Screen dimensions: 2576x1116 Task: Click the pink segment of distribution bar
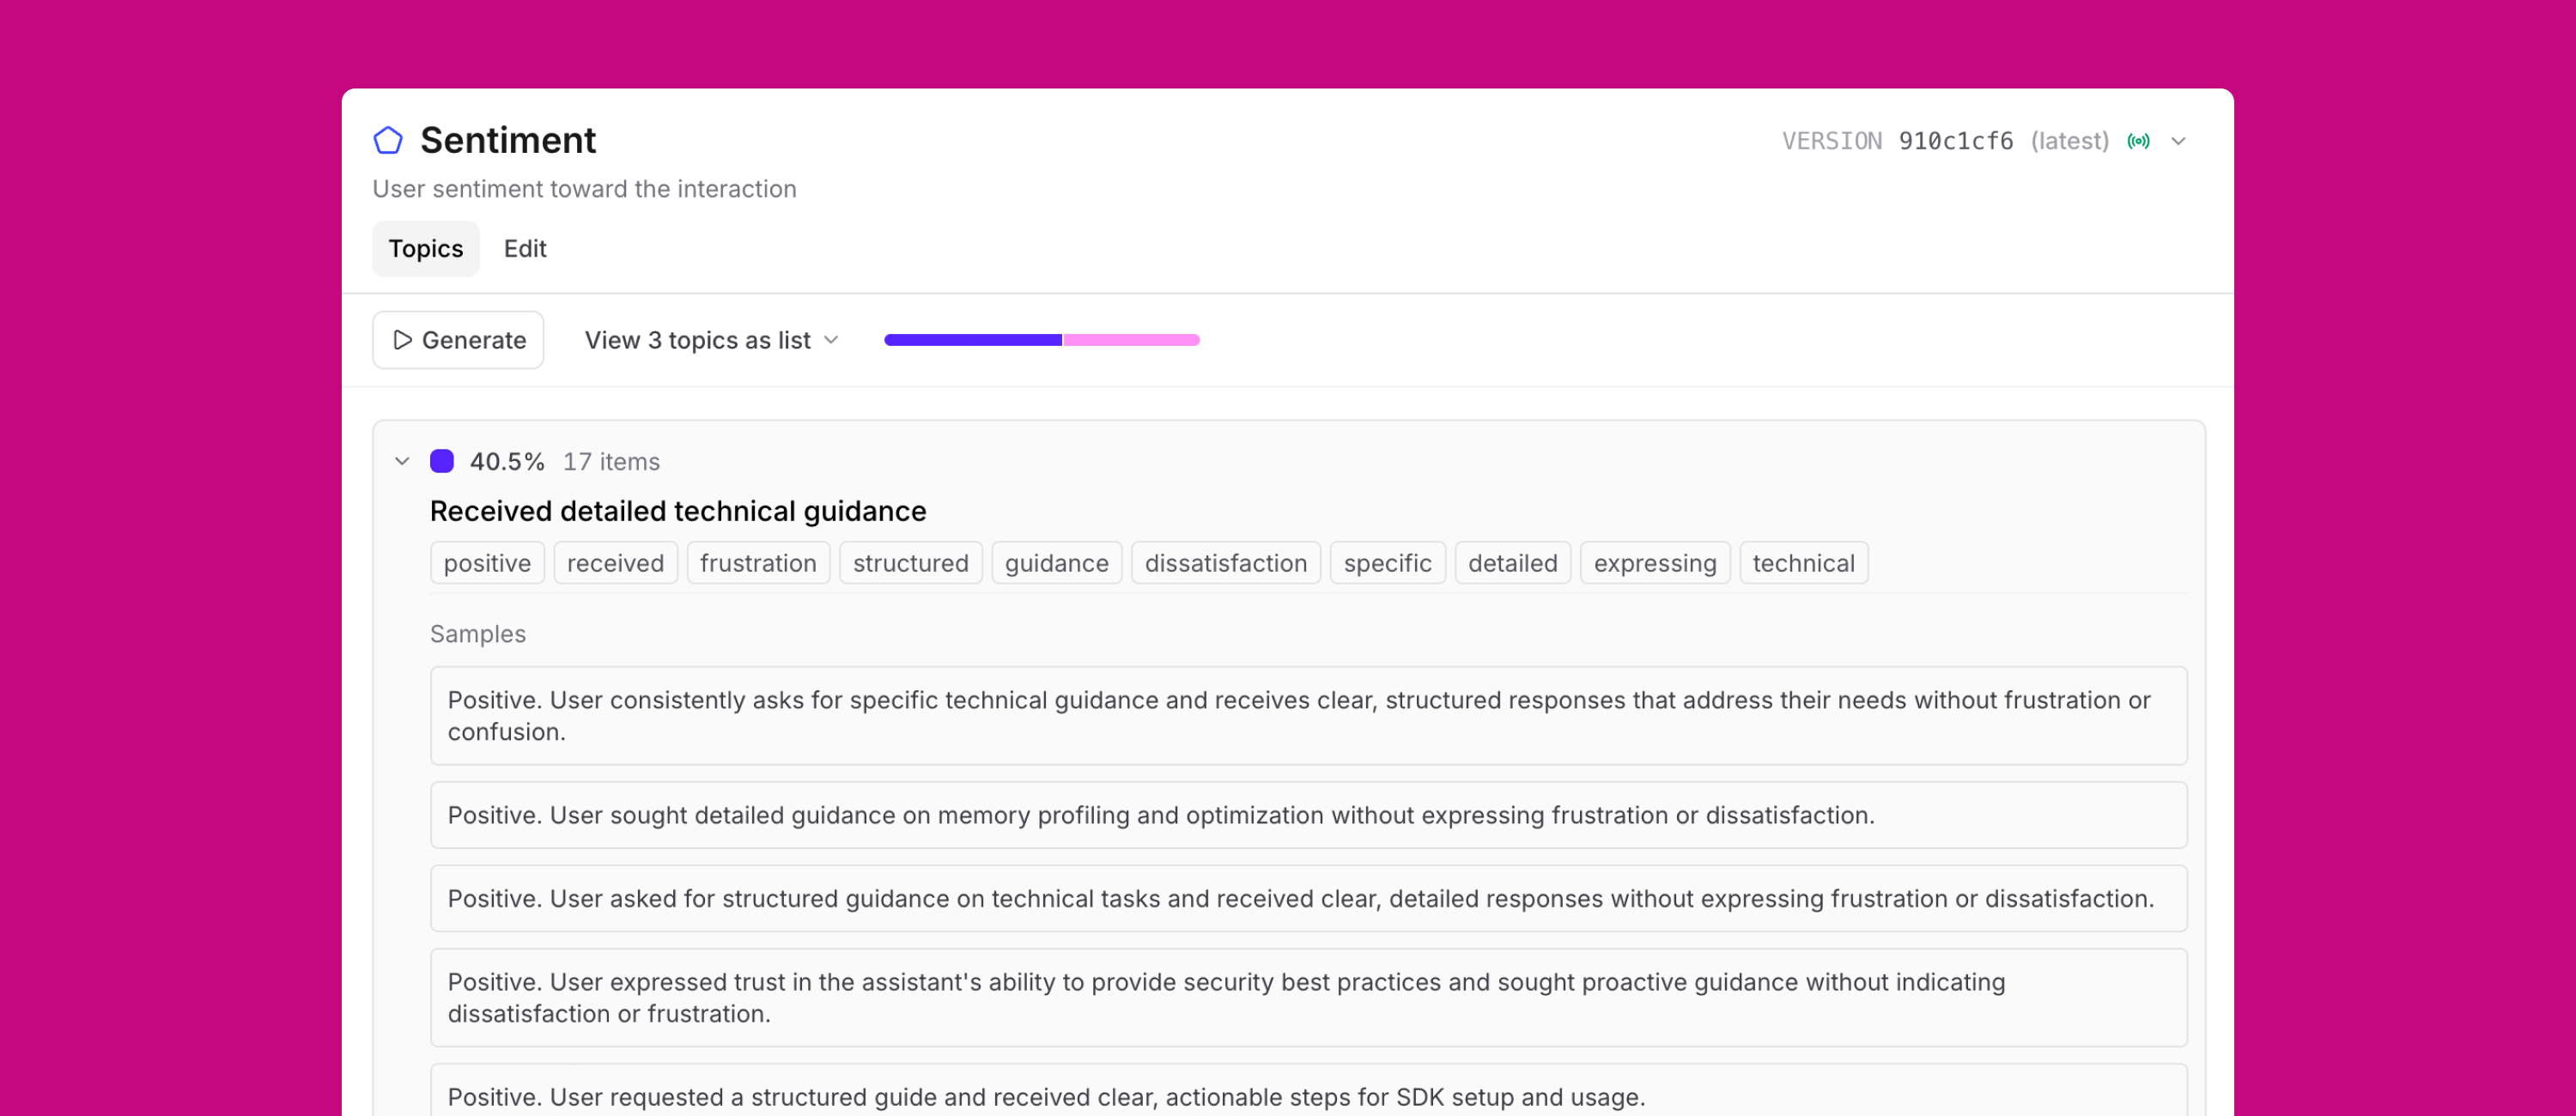point(1130,340)
